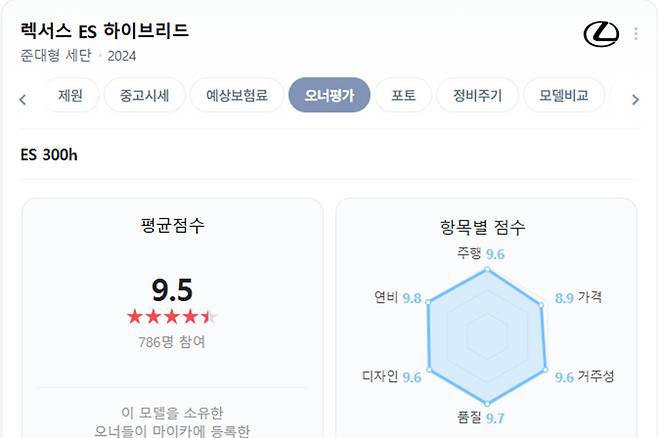Viewport: 658px width, 438px height.
Task: Click the 가격 8.9 score label
Action: pos(578,298)
